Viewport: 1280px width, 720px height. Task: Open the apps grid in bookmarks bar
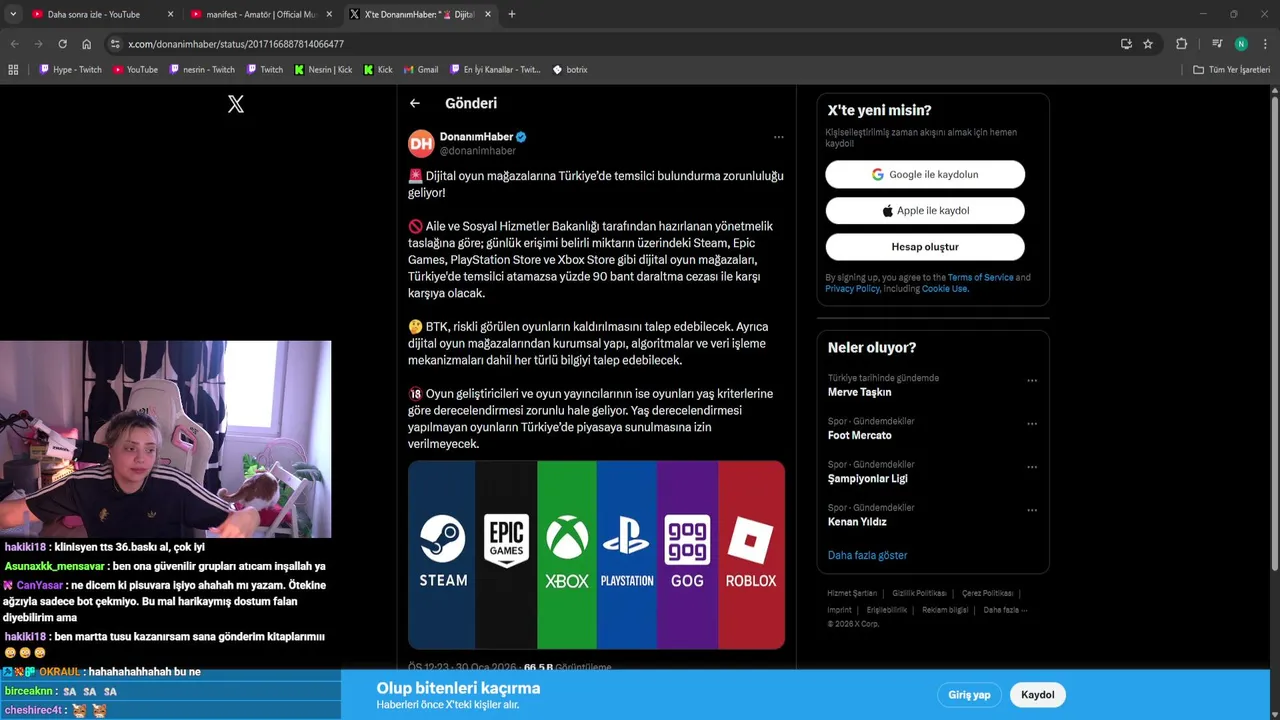click(13, 70)
